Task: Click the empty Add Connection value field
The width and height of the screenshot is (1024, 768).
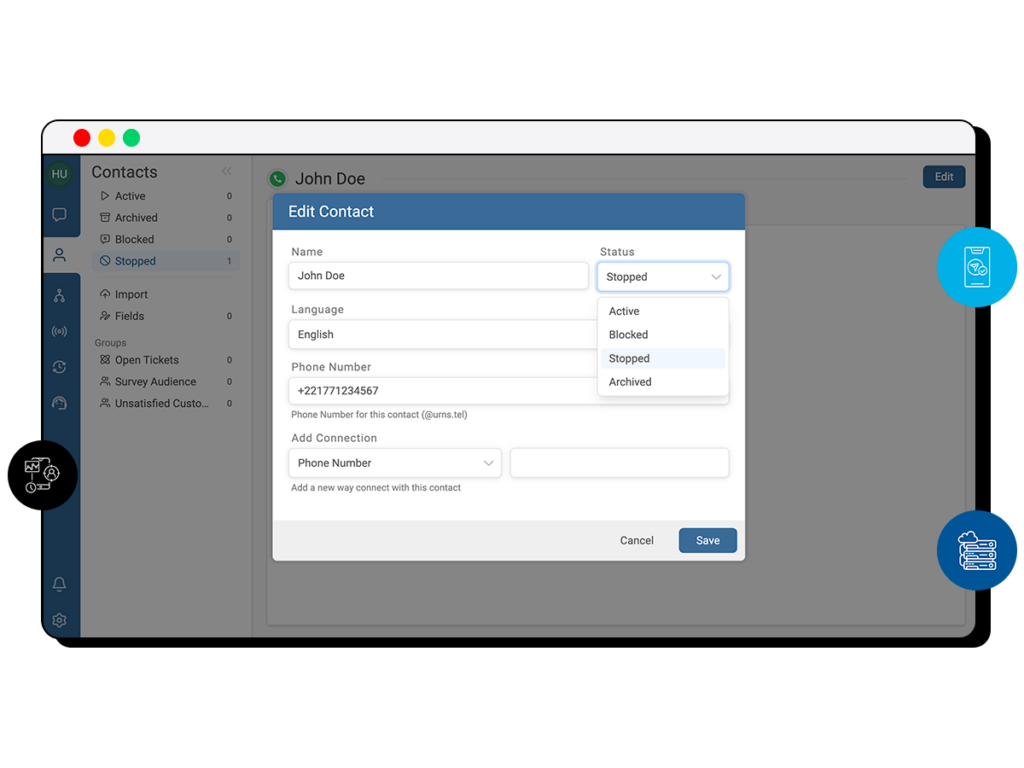Action: coord(619,463)
